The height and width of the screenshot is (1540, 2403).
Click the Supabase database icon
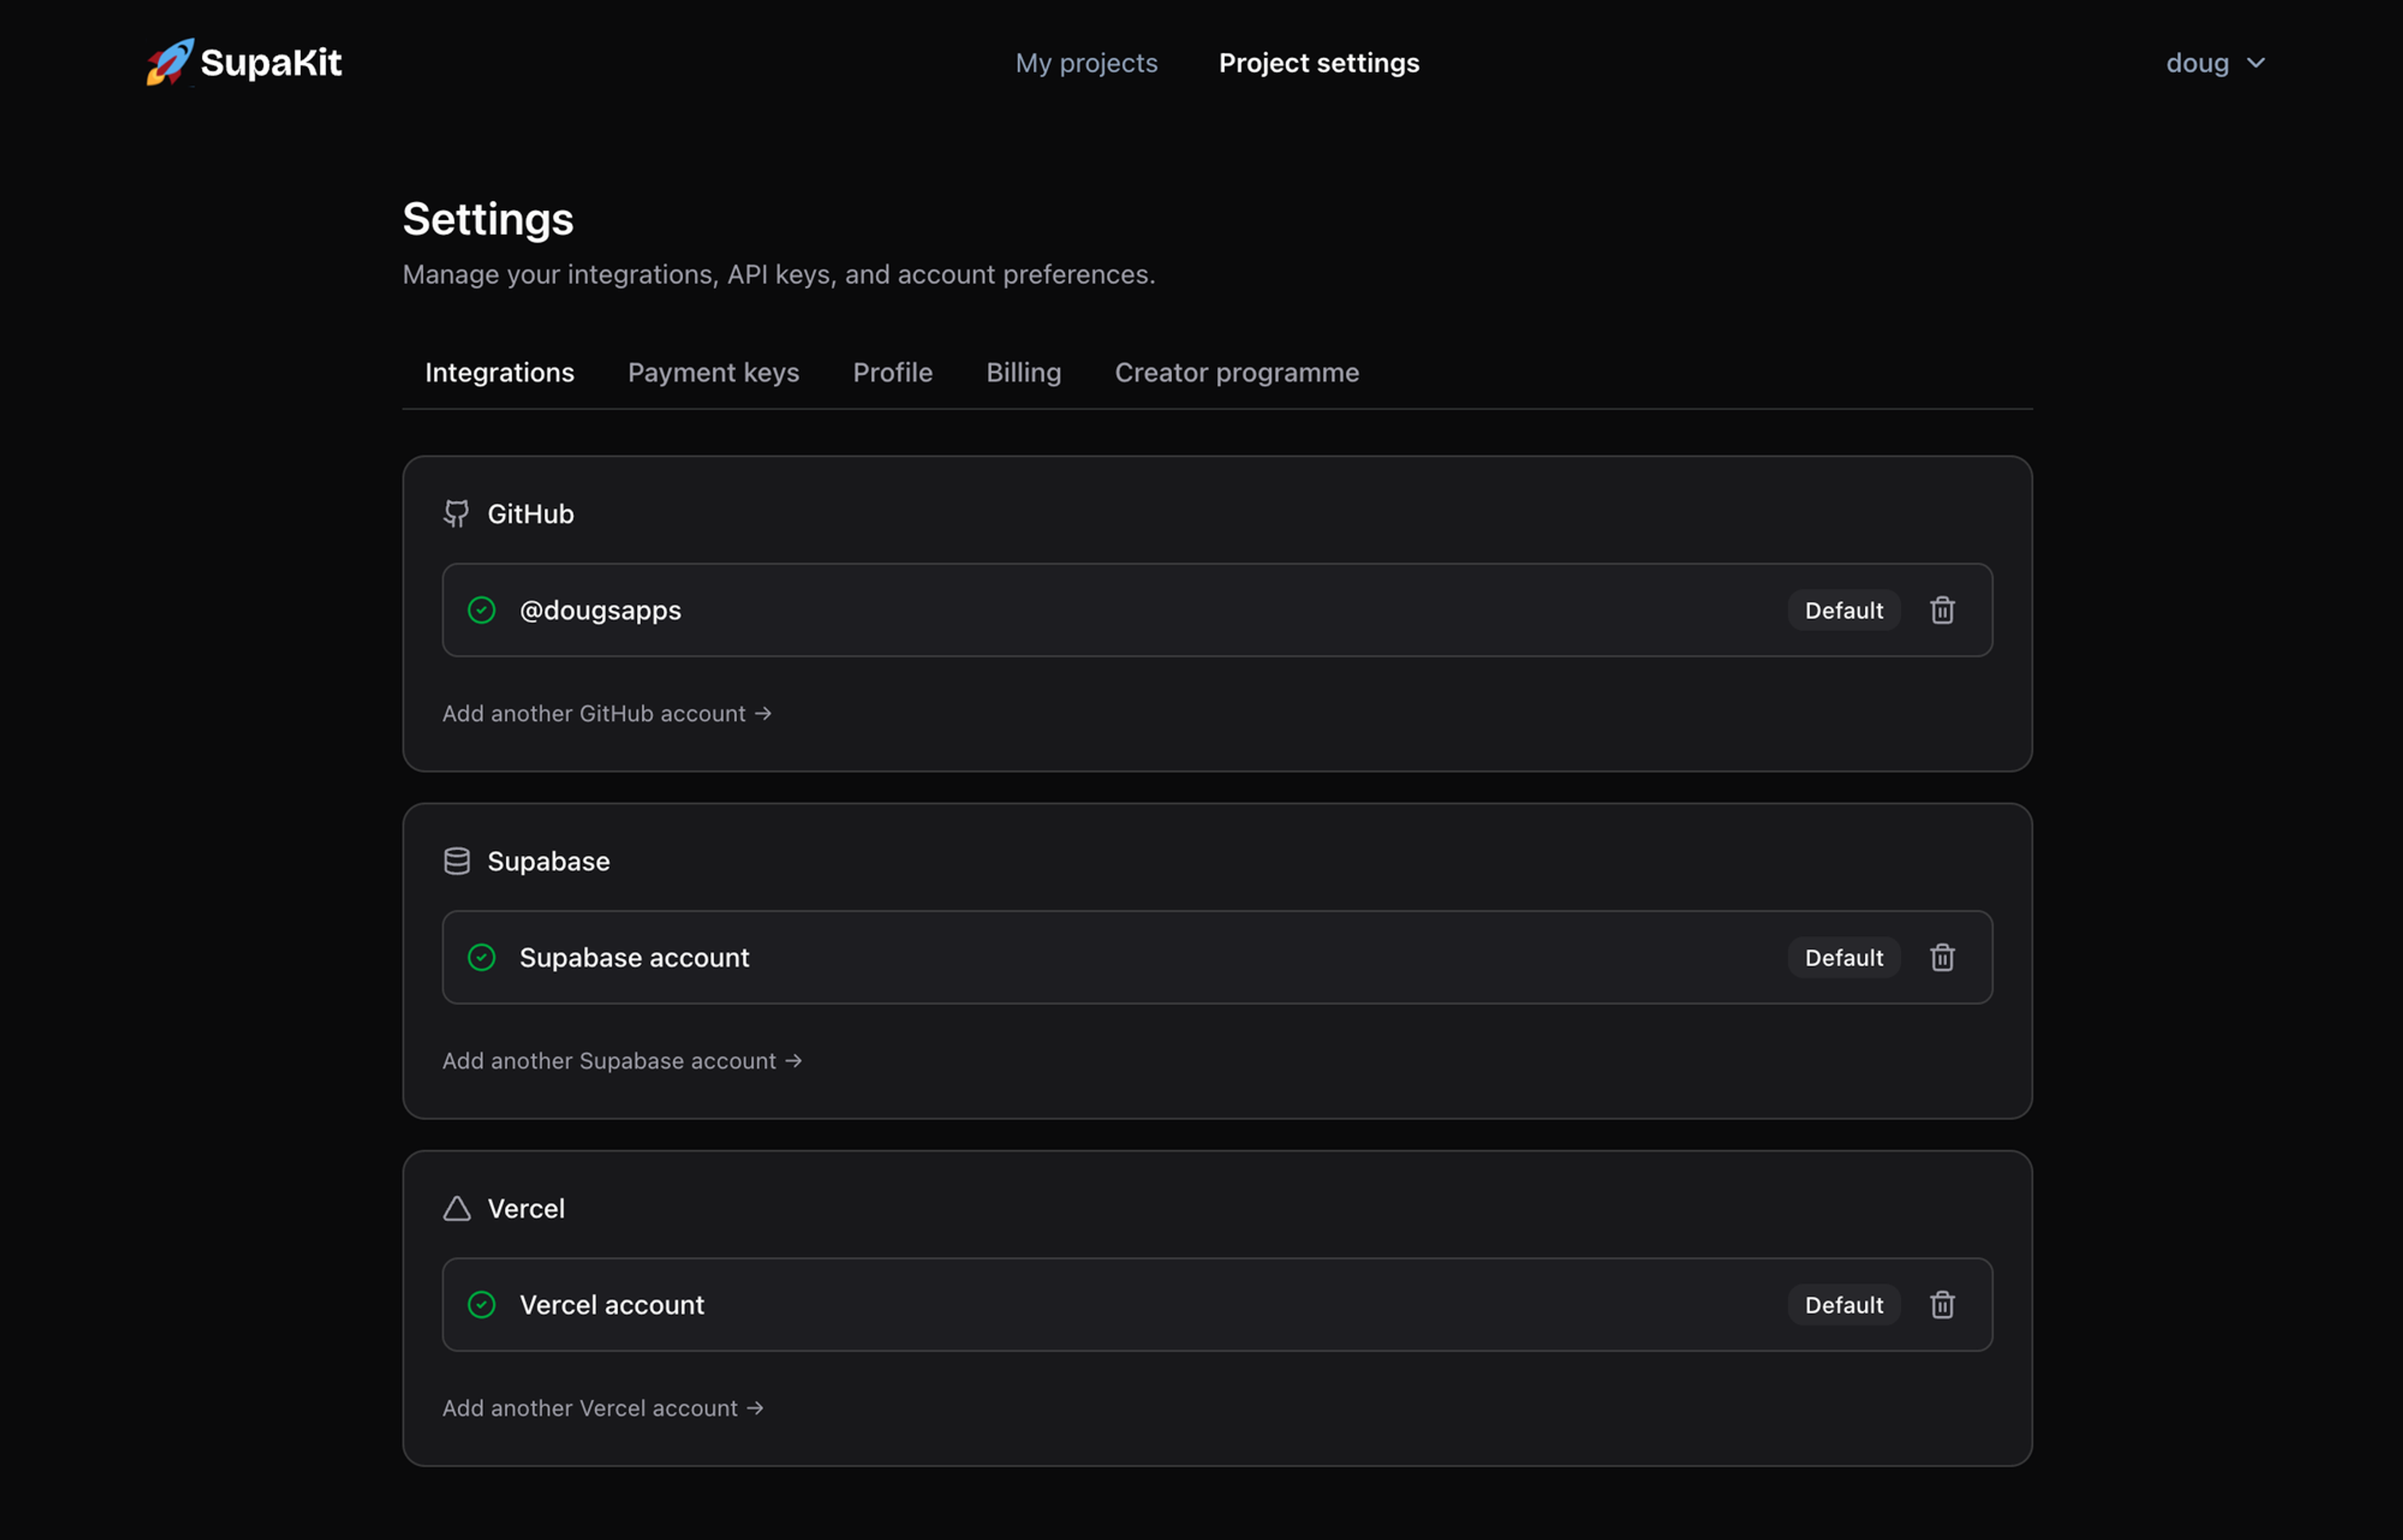pos(457,861)
